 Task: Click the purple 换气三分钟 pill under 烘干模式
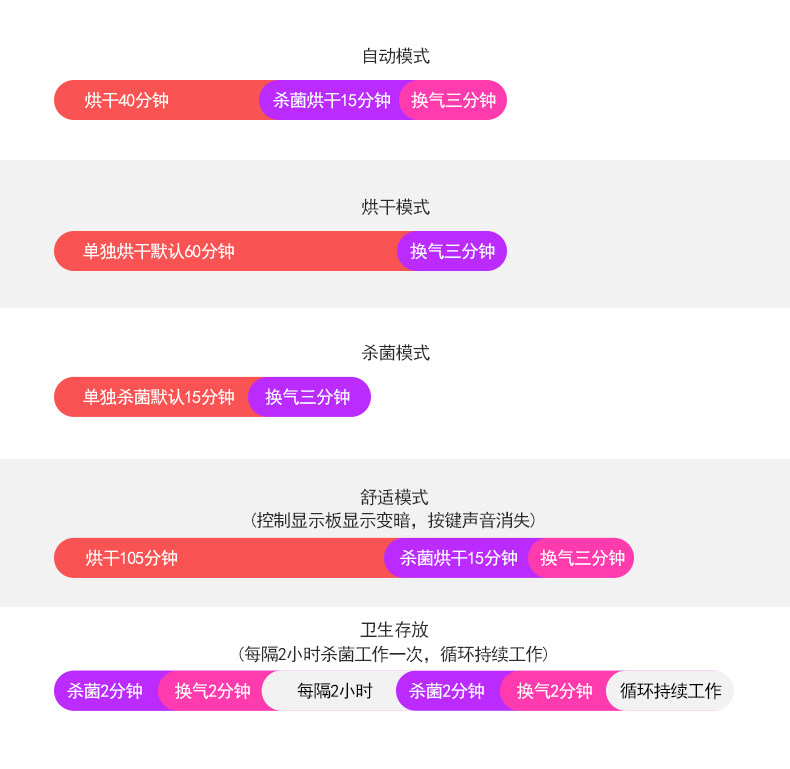[x=452, y=251]
